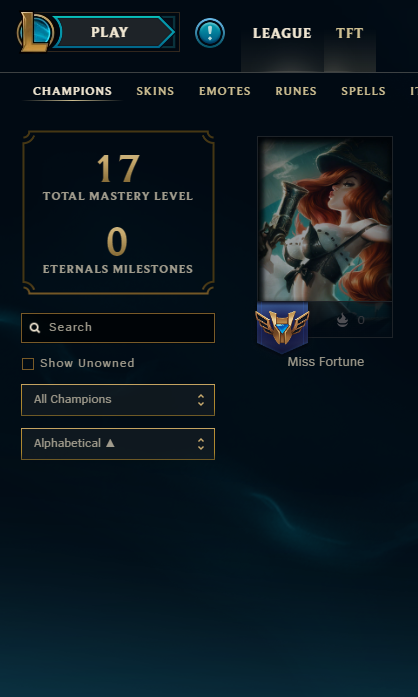
Task: Click the ascending sort triangle beside Alphabetical
Action: click(x=110, y=443)
